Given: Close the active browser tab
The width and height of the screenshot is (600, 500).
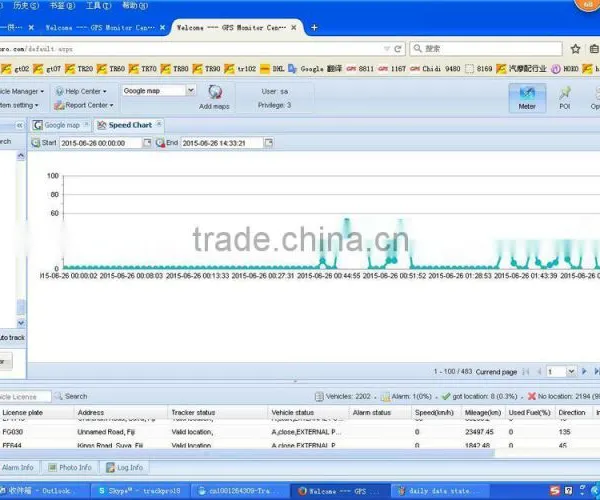Looking at the screenshot, I should pyautogui.click(x=293, y=28).
